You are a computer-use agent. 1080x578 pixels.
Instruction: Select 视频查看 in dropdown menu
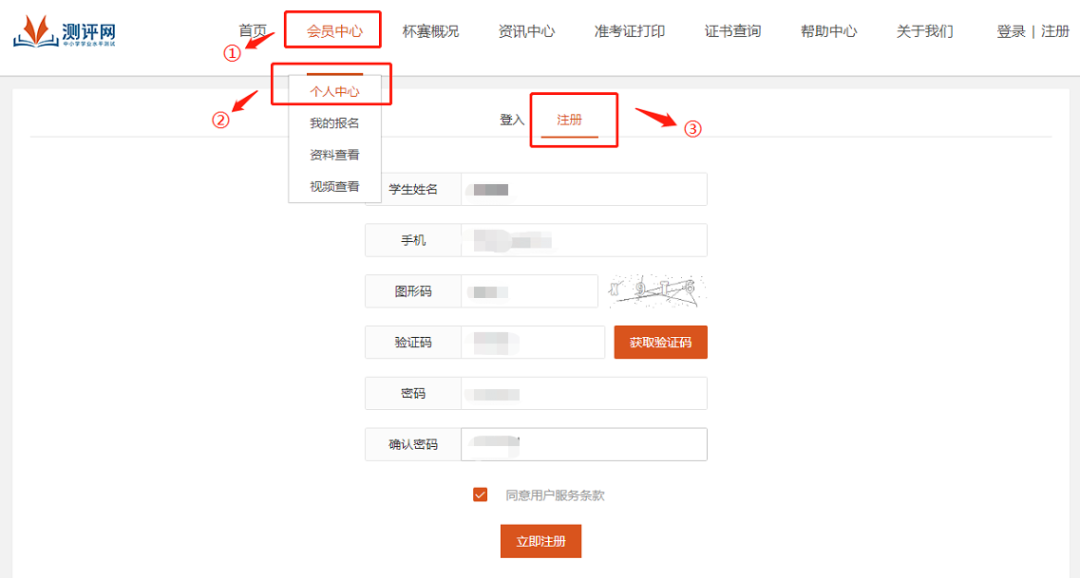click(334, 187)
